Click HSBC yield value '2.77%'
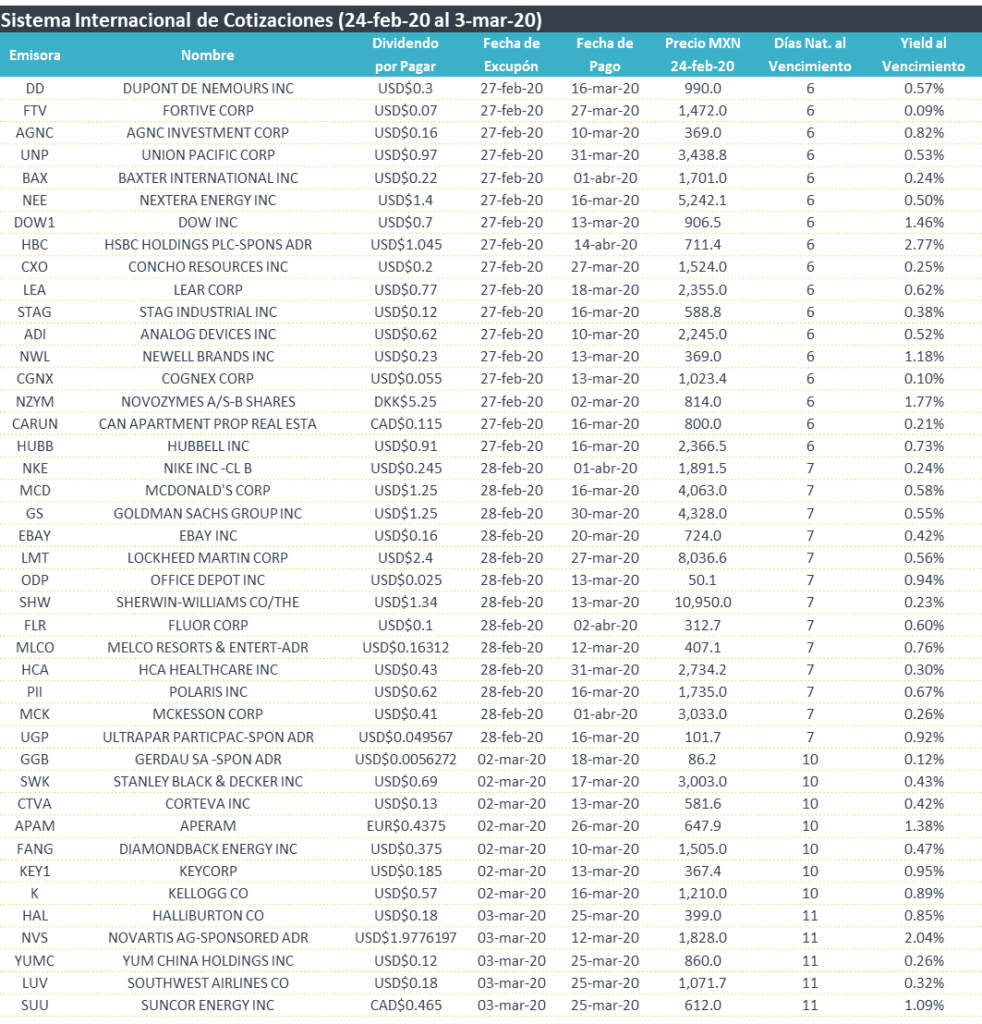 [924, 244]
